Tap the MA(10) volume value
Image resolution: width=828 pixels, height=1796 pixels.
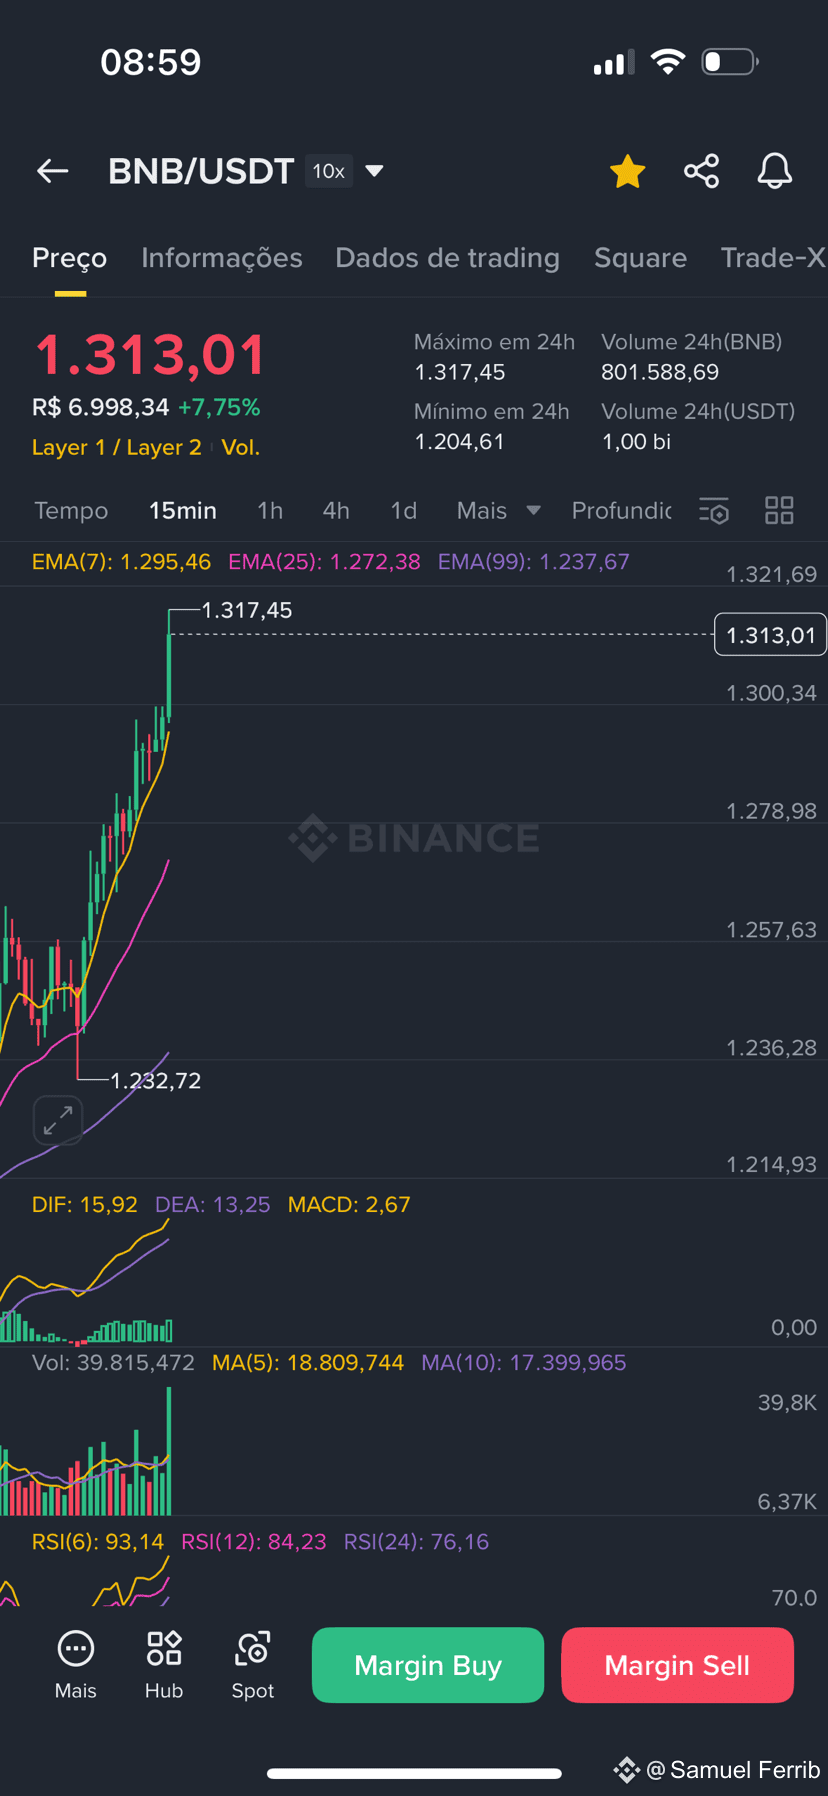[x=524, y=1363]
